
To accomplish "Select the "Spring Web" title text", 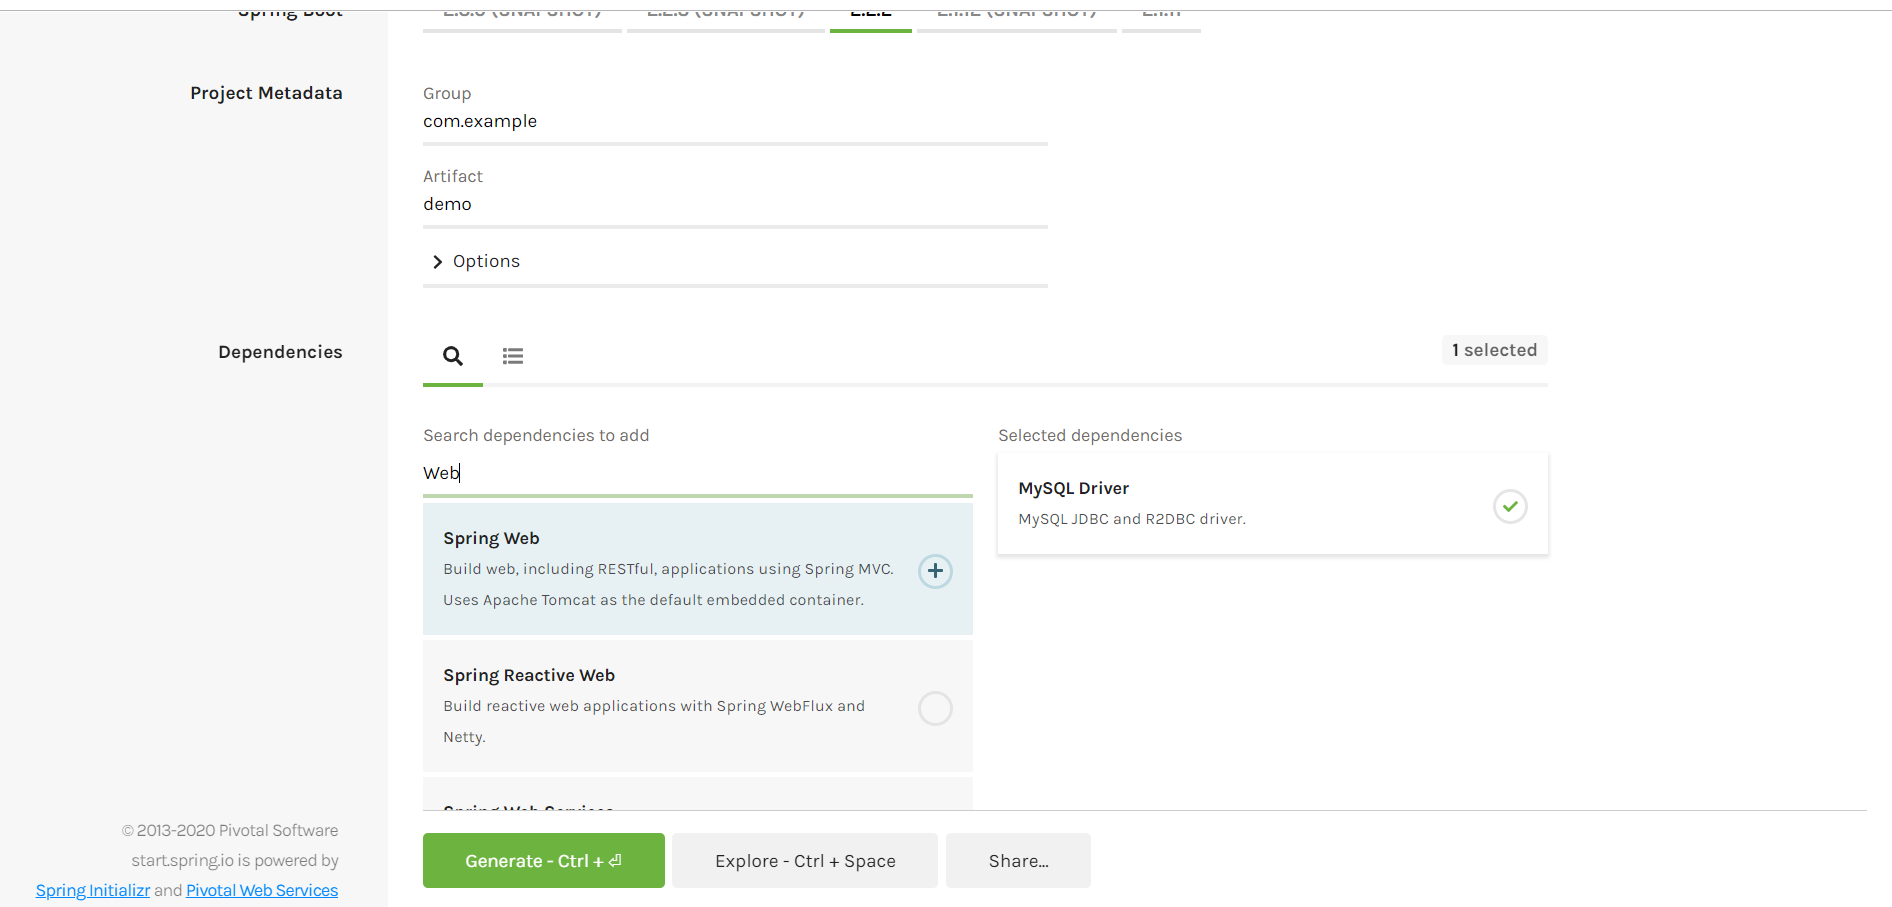I will (491, 538).
